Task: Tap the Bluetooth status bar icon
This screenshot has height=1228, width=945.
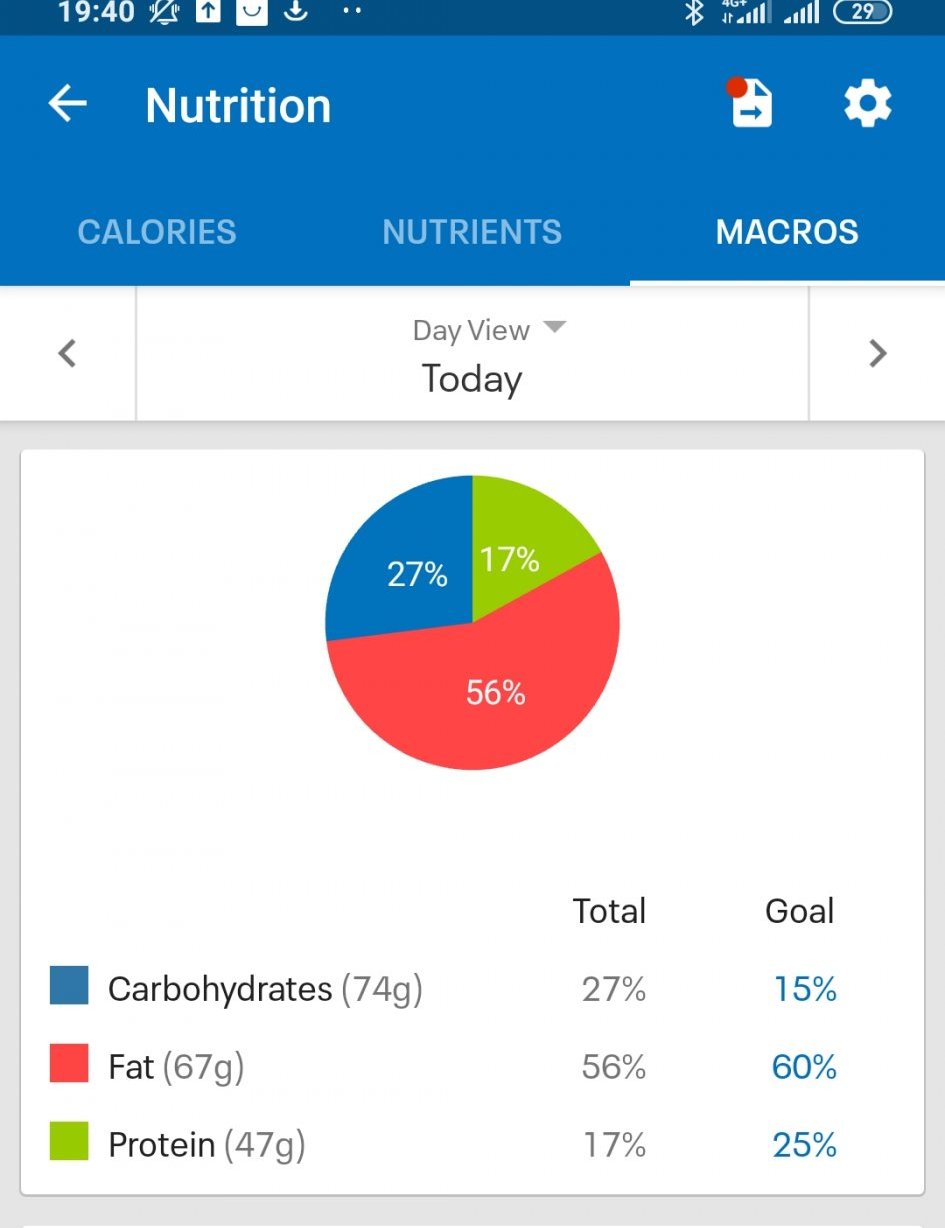Action: click(x=693, y=13)
